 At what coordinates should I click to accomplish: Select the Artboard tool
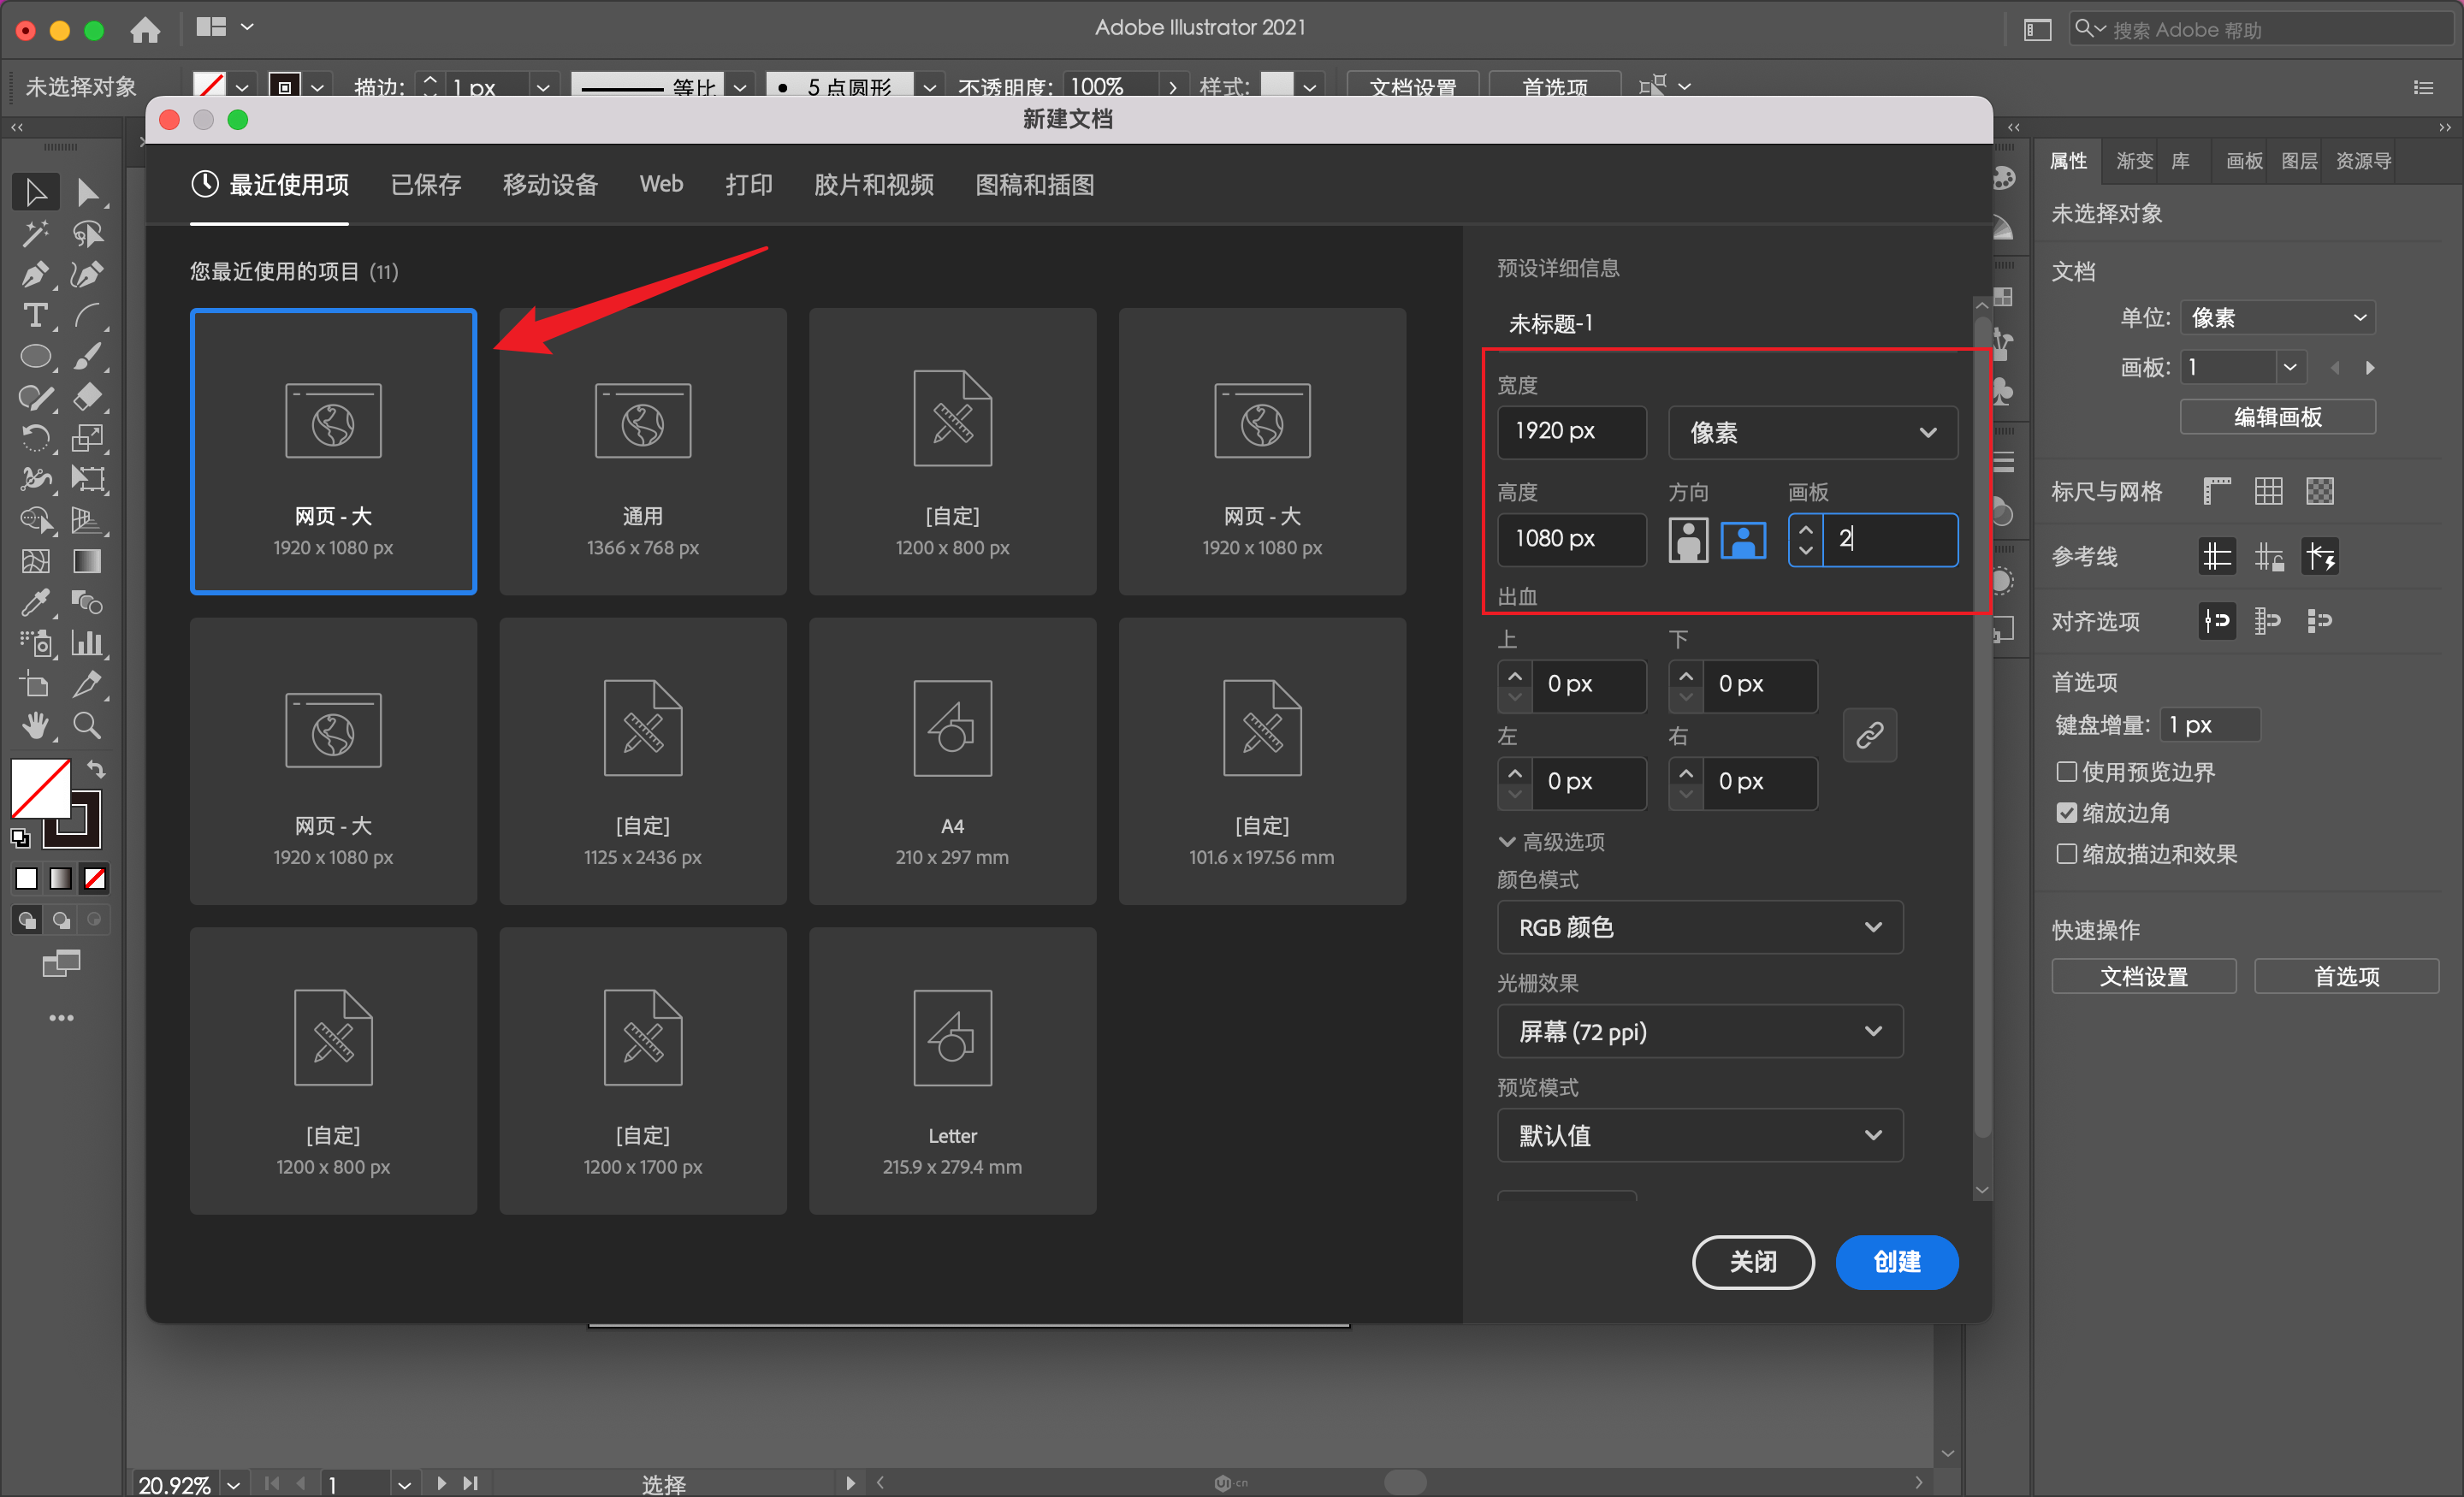point(35,684)
